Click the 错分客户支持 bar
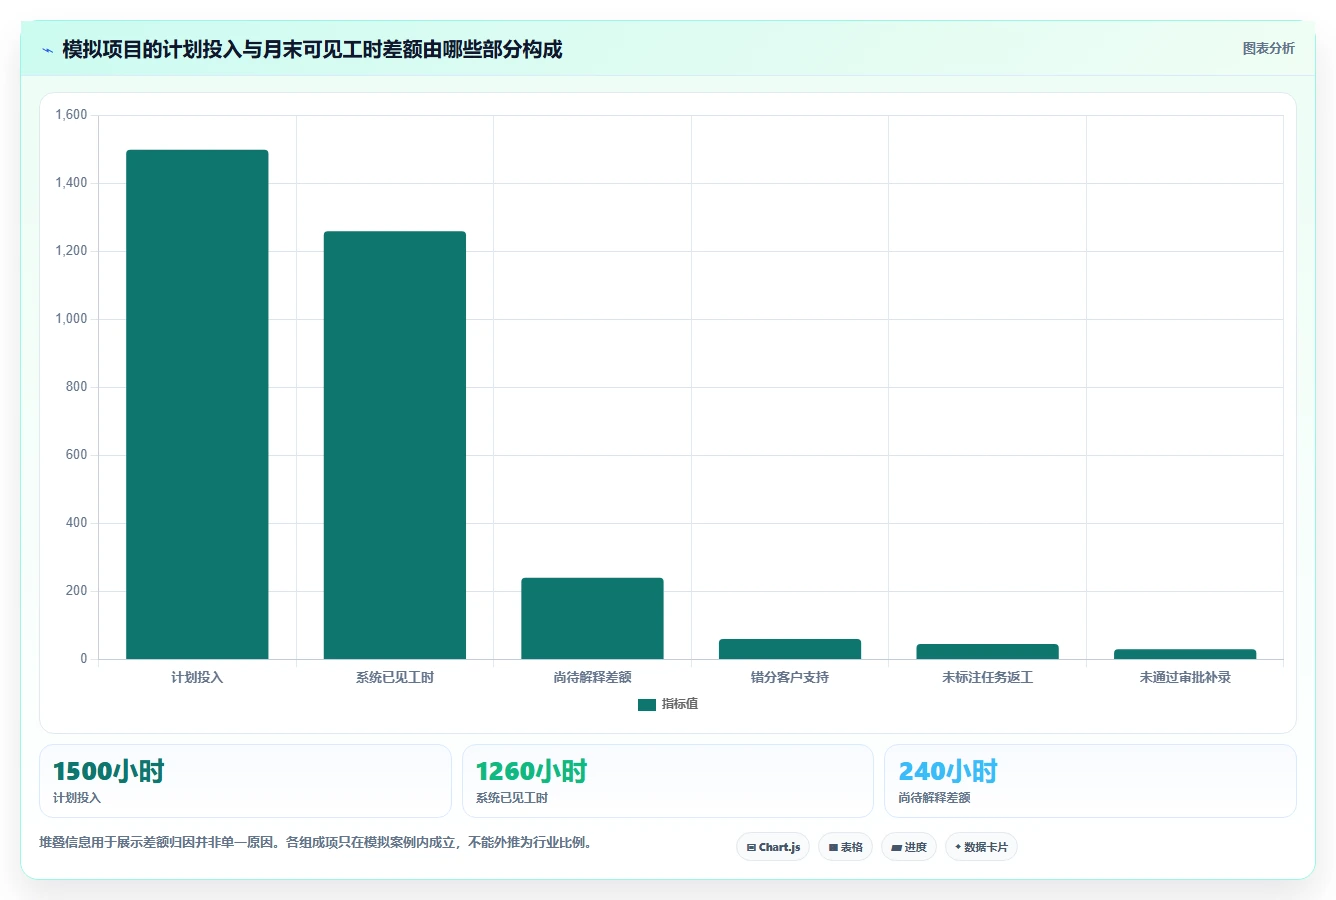 pyautogui.click(x=790, y=649)
